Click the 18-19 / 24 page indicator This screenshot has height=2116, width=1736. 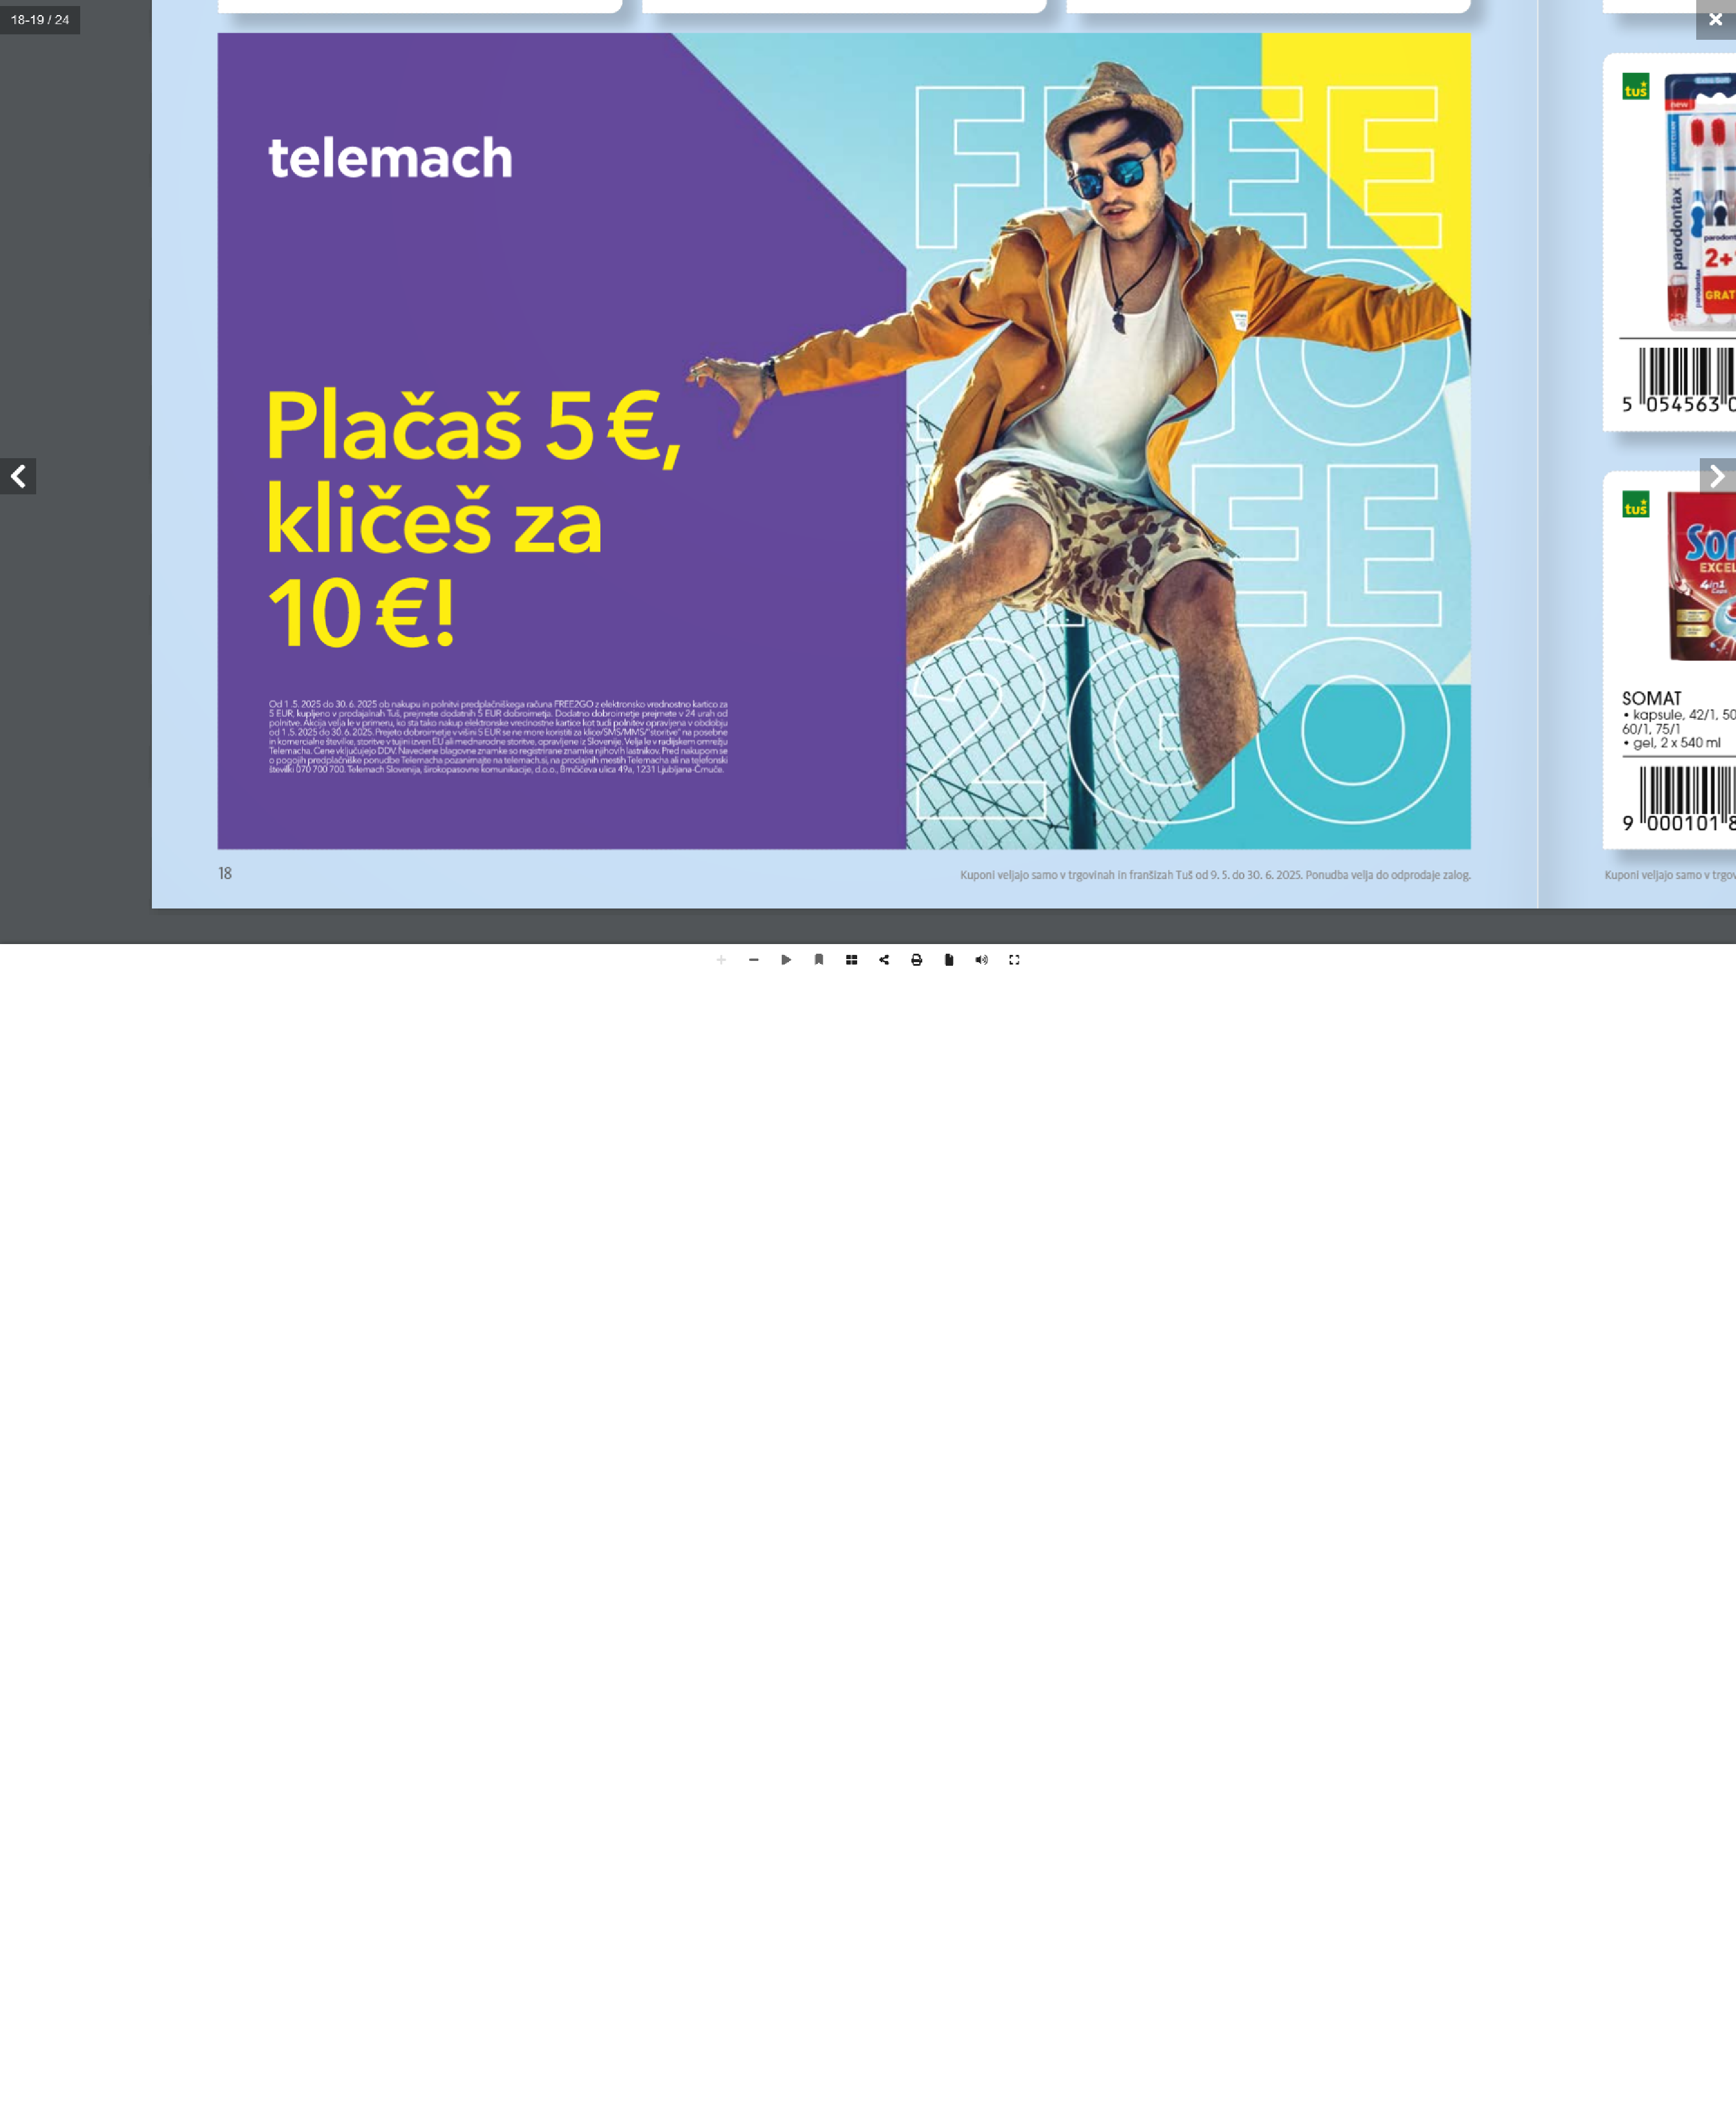coord(40,20)
